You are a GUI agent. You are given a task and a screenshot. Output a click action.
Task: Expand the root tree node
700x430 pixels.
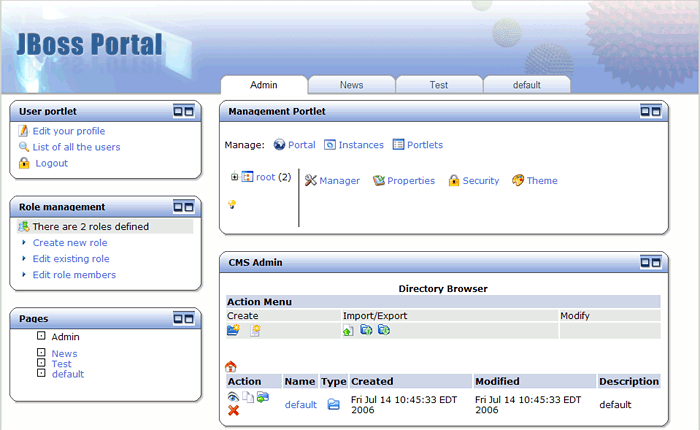[x=234, y=177]
